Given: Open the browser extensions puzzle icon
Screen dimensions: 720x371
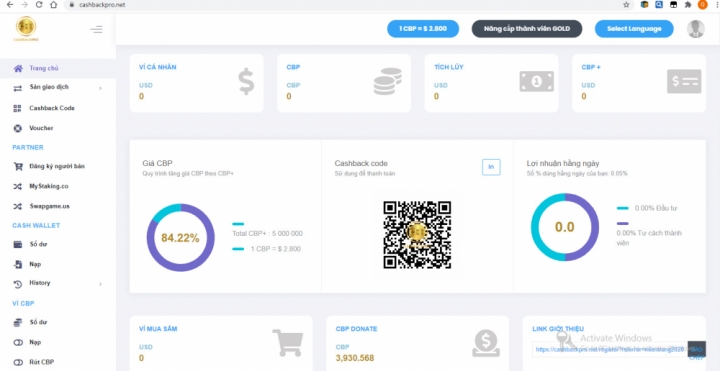Looking at the screenshot, I should (x=688, y=5).
